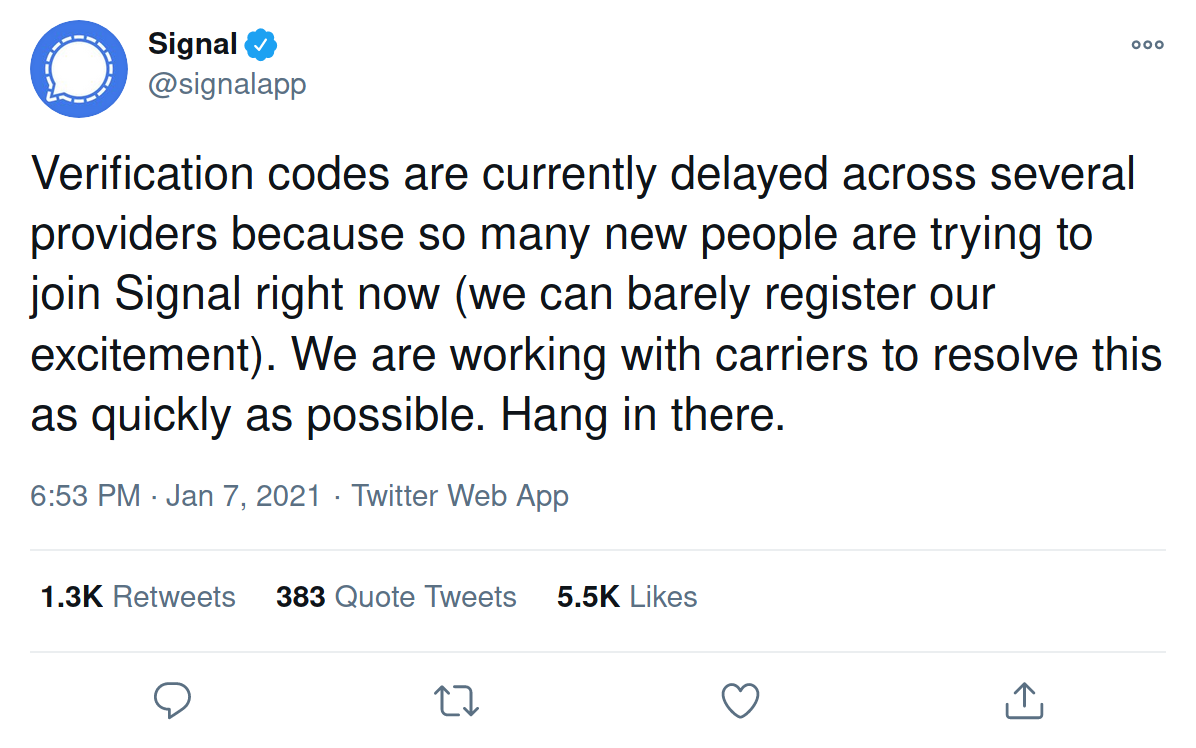Click the blue verified badge next to Signal
This screenshot has height=748, width=1196.
[x=262, y=44]
